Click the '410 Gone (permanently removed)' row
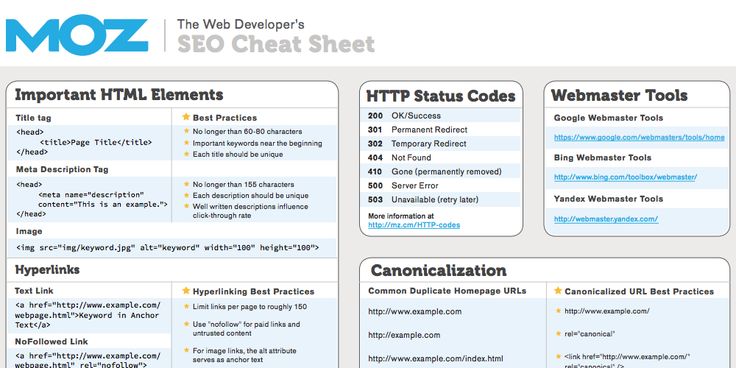736x368 pixels. tap(441, 172)
